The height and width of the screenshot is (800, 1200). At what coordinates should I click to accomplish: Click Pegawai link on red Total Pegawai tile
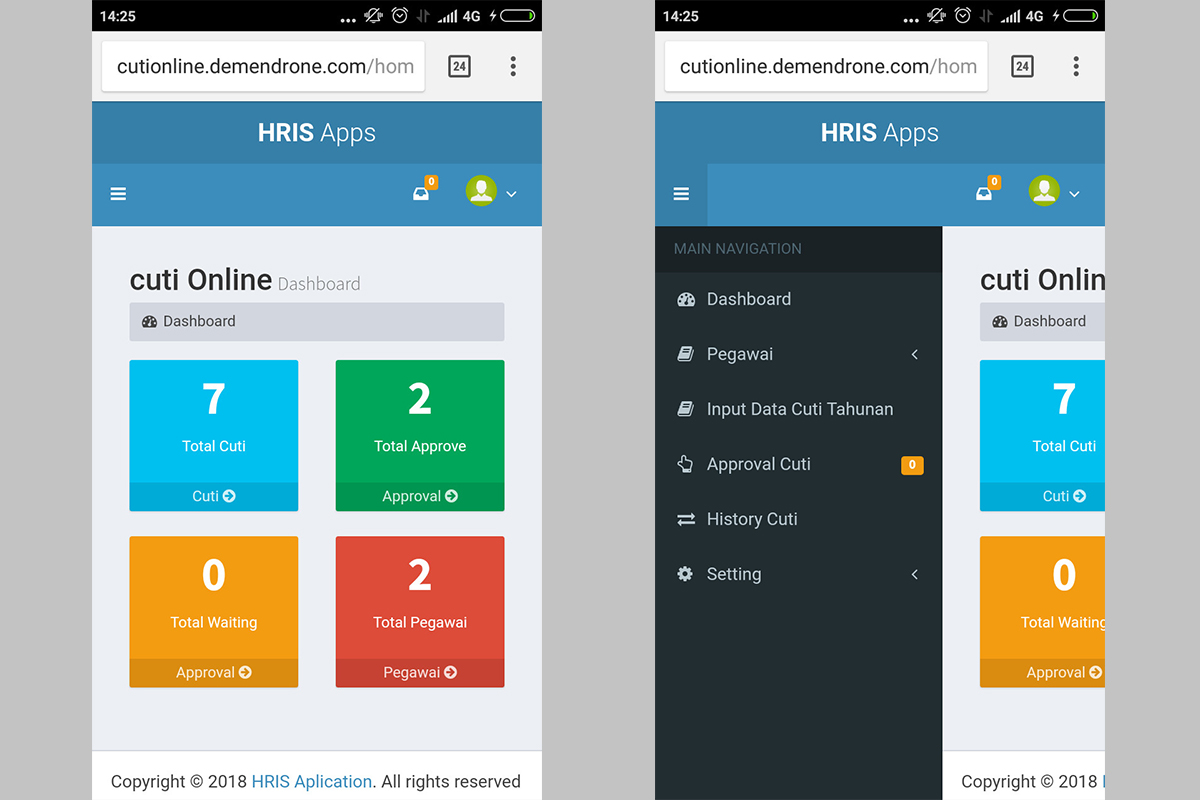420,673
